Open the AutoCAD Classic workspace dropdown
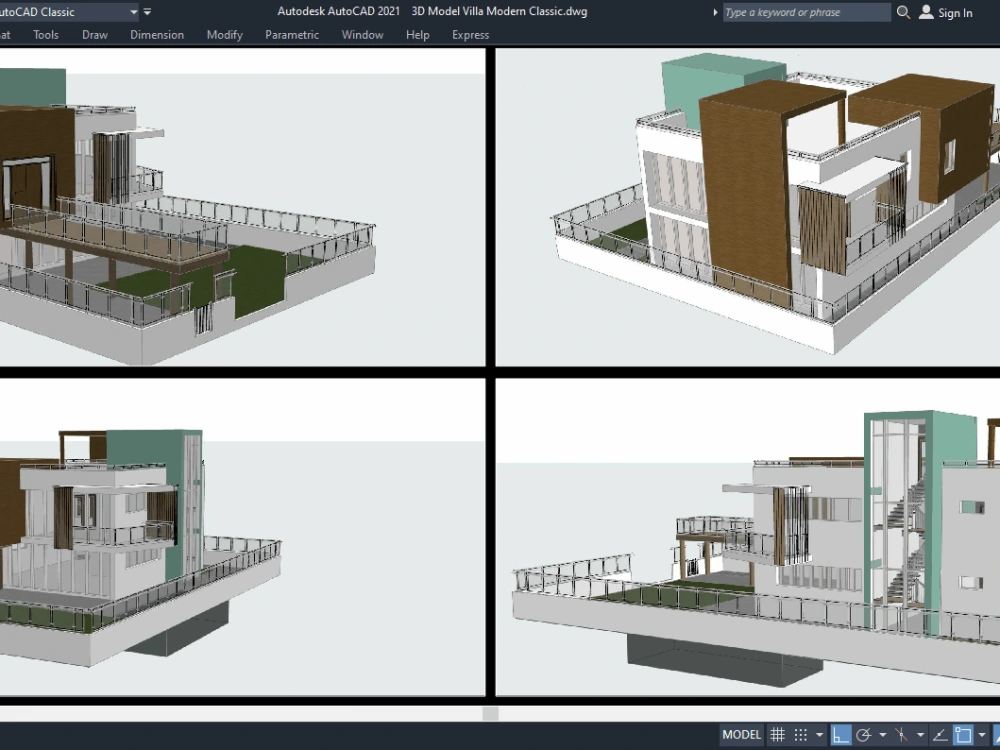The image size is (1000, 750). pos(131,12)
